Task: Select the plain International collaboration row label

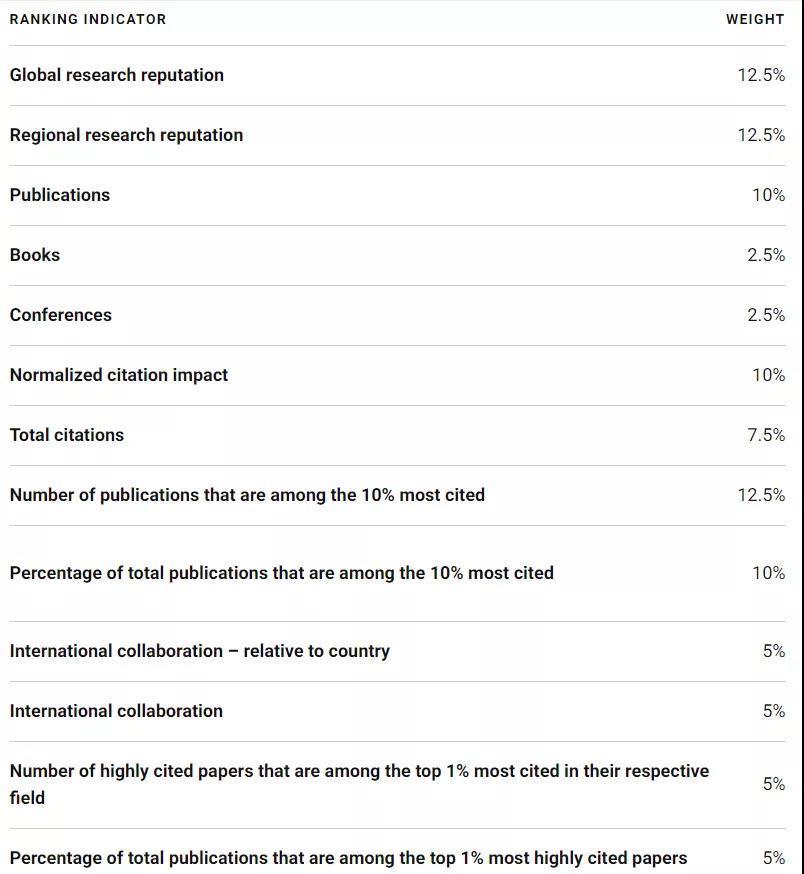Action: click(x=116, y=711)
